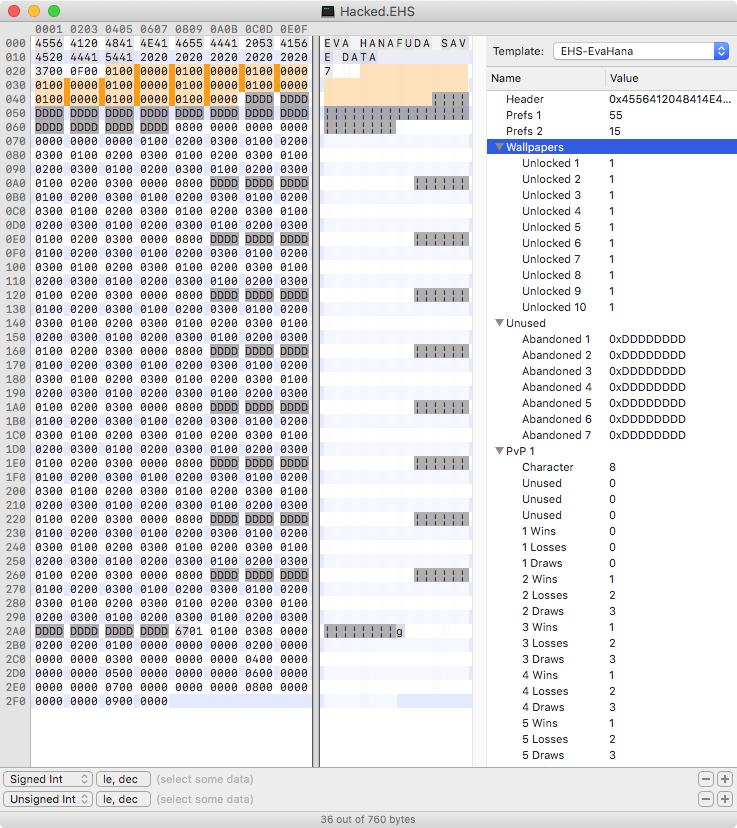
Task: Select the Header row in template tree
Action: [x=525, y=99]
